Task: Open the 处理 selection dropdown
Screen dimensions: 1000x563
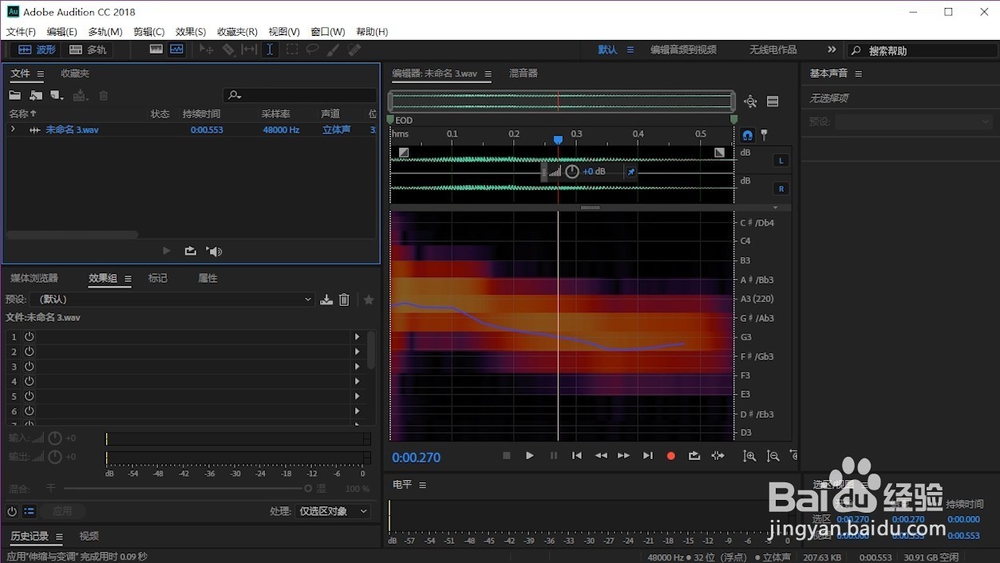Action: point(332,511)
